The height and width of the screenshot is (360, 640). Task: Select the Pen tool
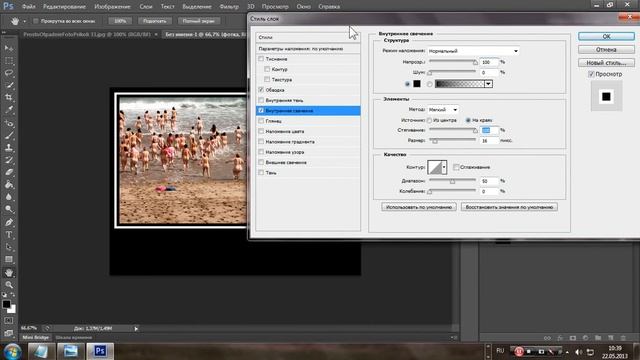pyautogui.click(x=9, y=222)
